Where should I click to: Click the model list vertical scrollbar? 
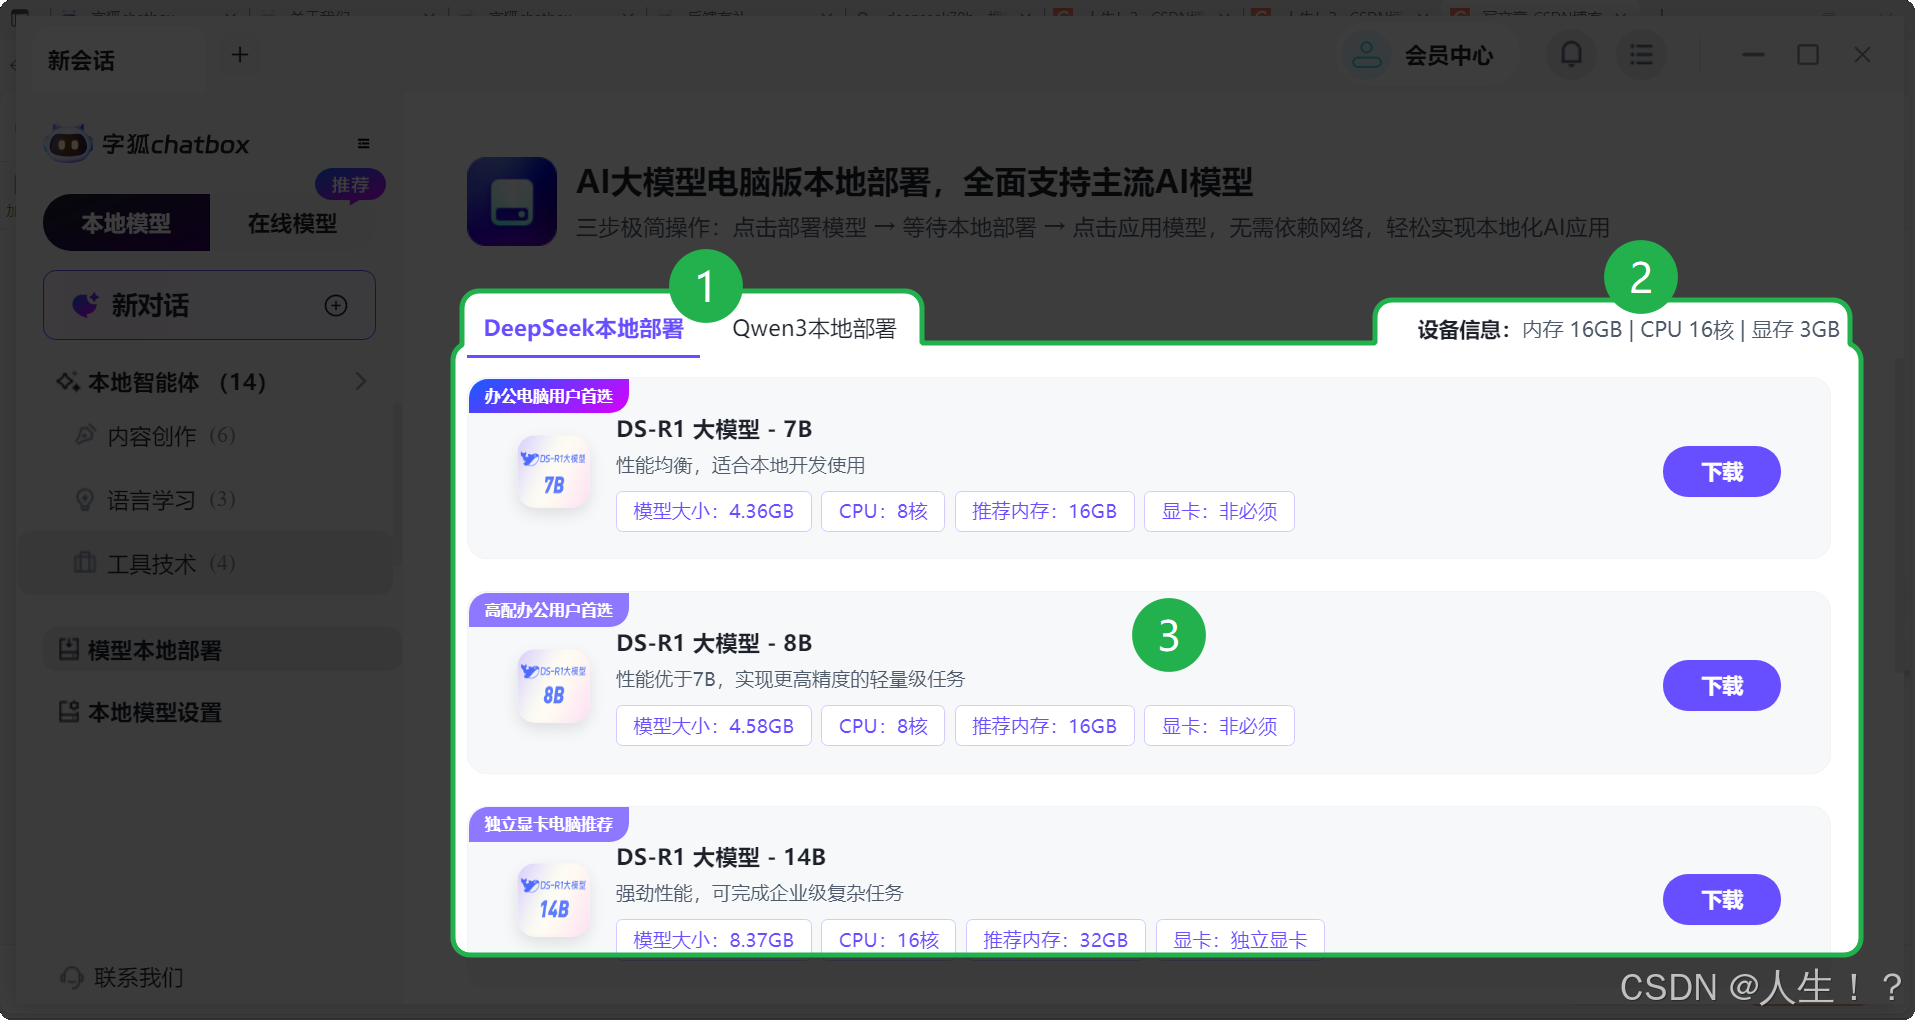pos(1903,515)
